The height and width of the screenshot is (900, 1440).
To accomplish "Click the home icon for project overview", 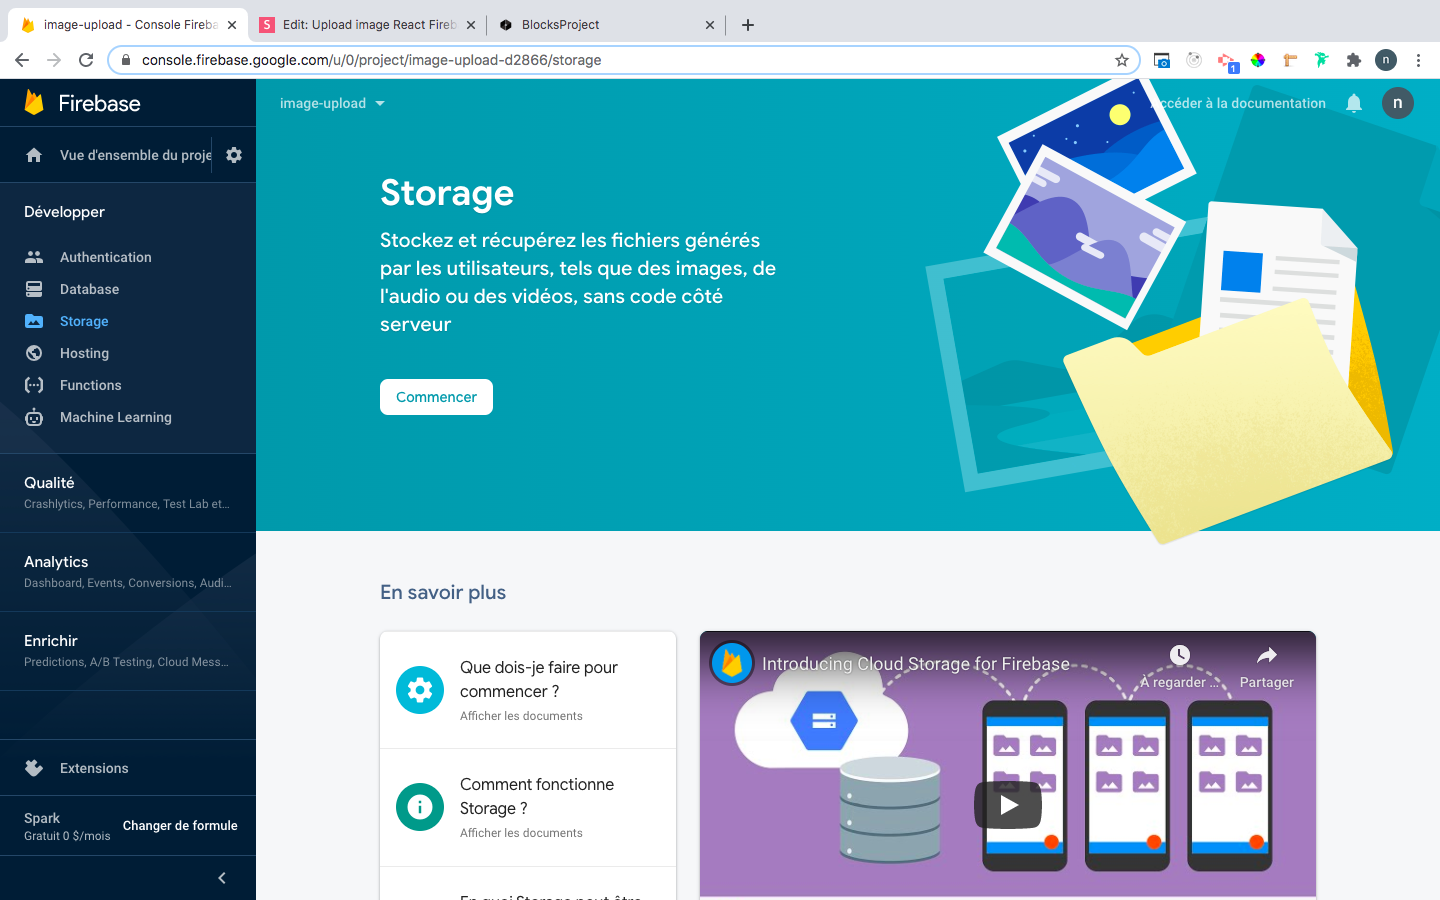I will click(x=34, y=155).
